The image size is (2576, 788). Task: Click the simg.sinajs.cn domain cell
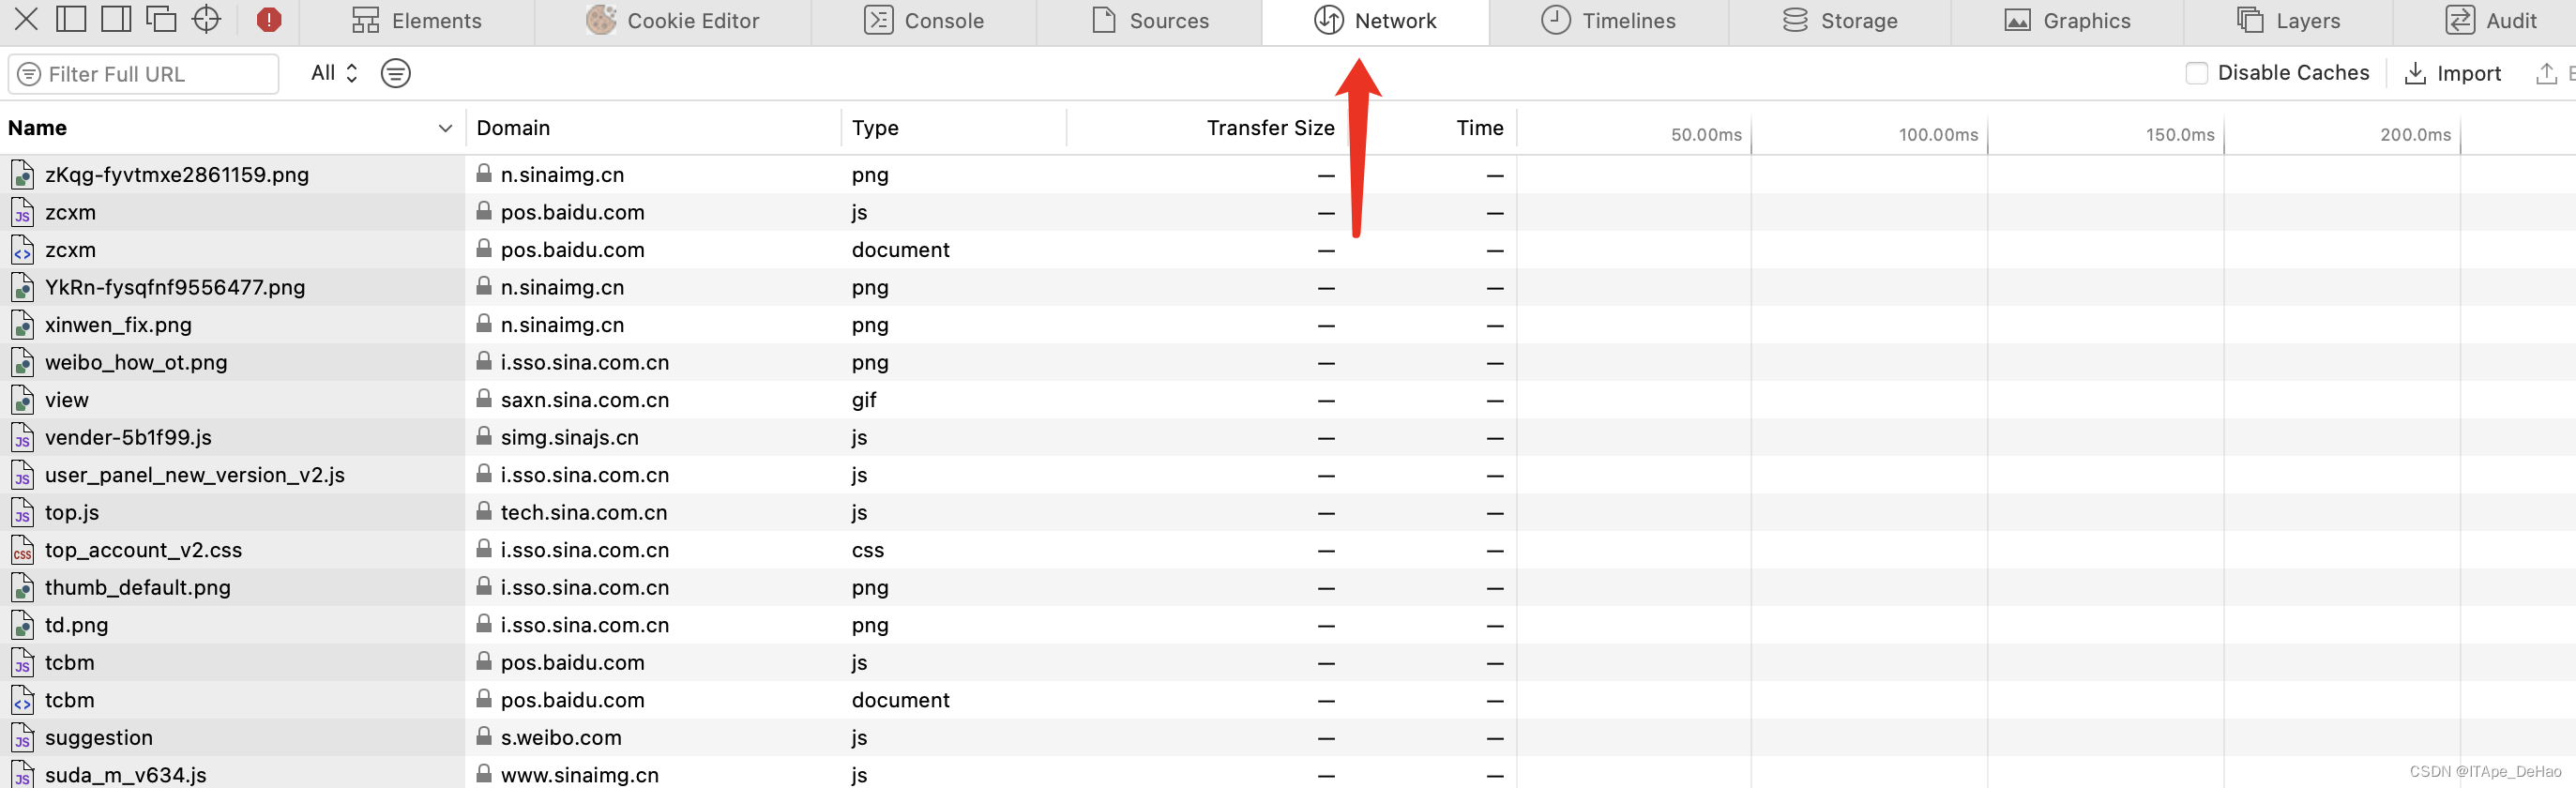tap(569, 438)
